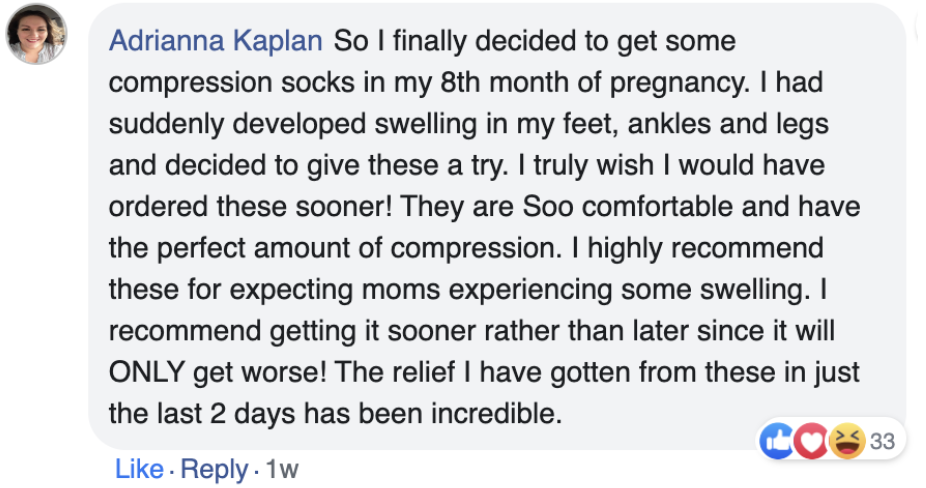926x488 pixels.
Task: Show the 33 reactions count list
Action: (881, 441)
